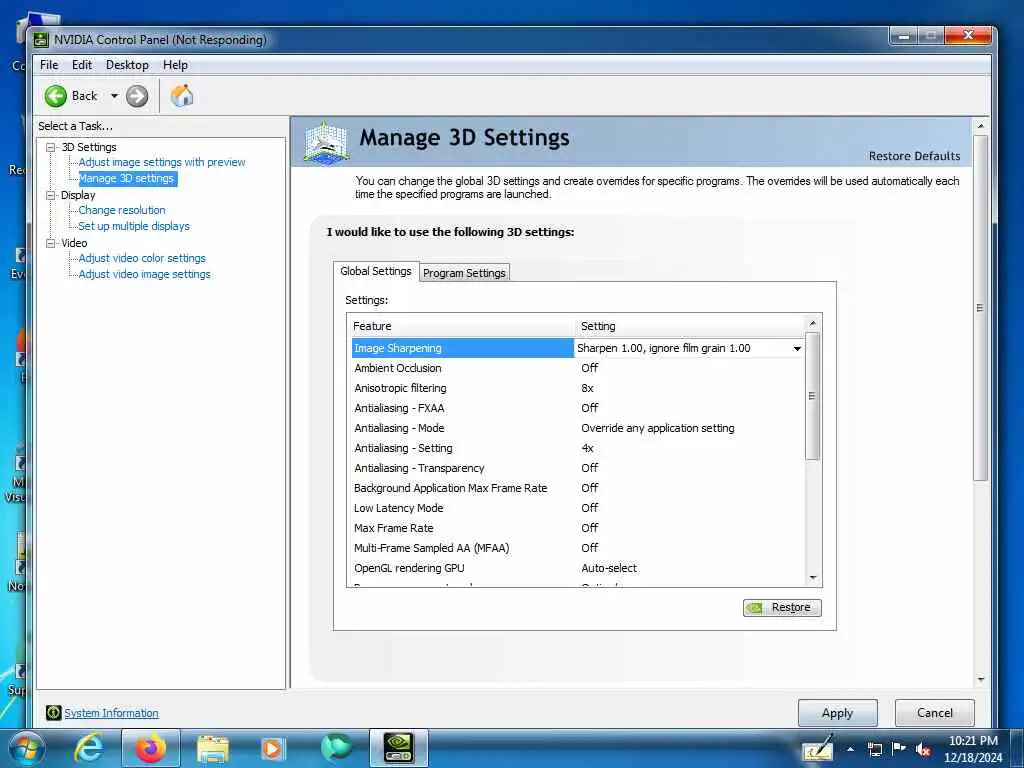Image resolution: width=1024 pixels, height=768 pixels.
Task: Open Back history dropdown arrow
Action: (114, 96)
